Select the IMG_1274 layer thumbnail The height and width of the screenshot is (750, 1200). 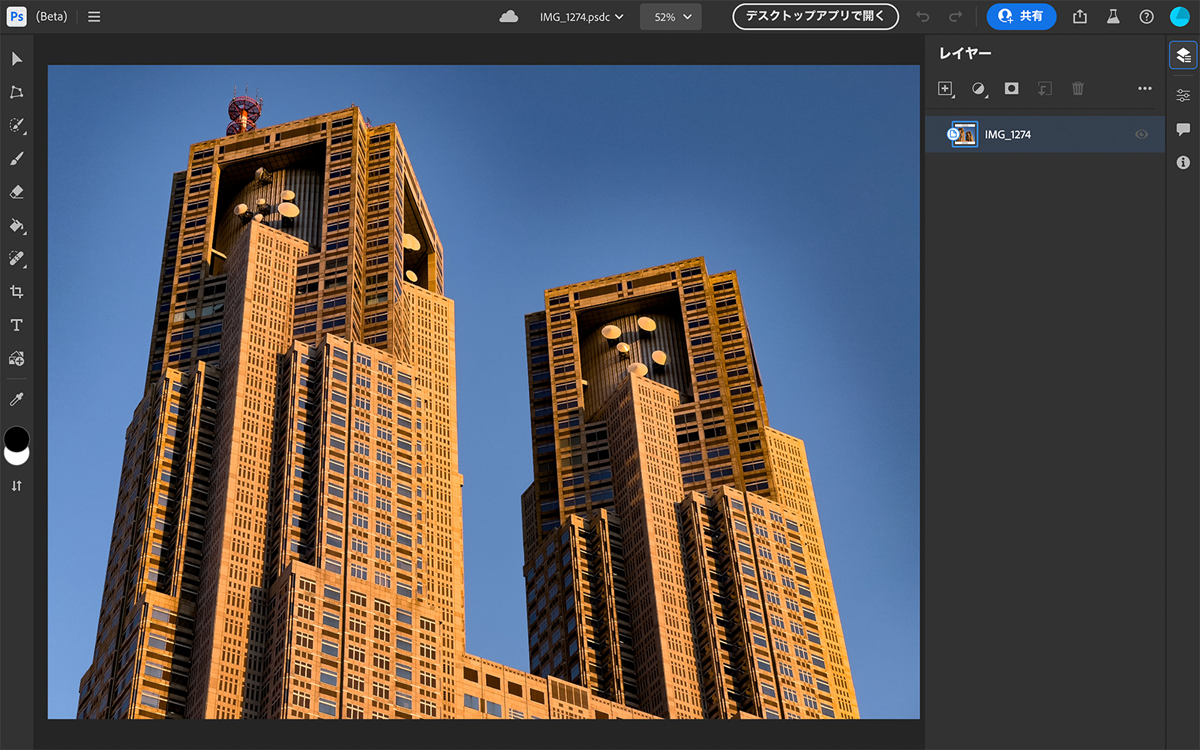point(965,134)
